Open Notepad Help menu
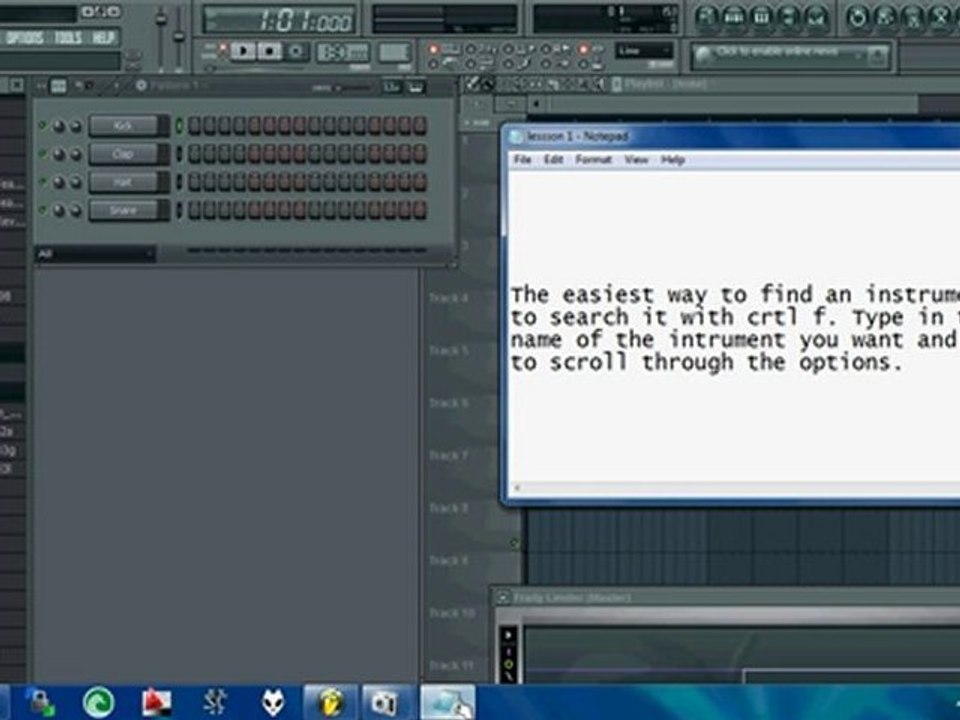 coord(673,160)
